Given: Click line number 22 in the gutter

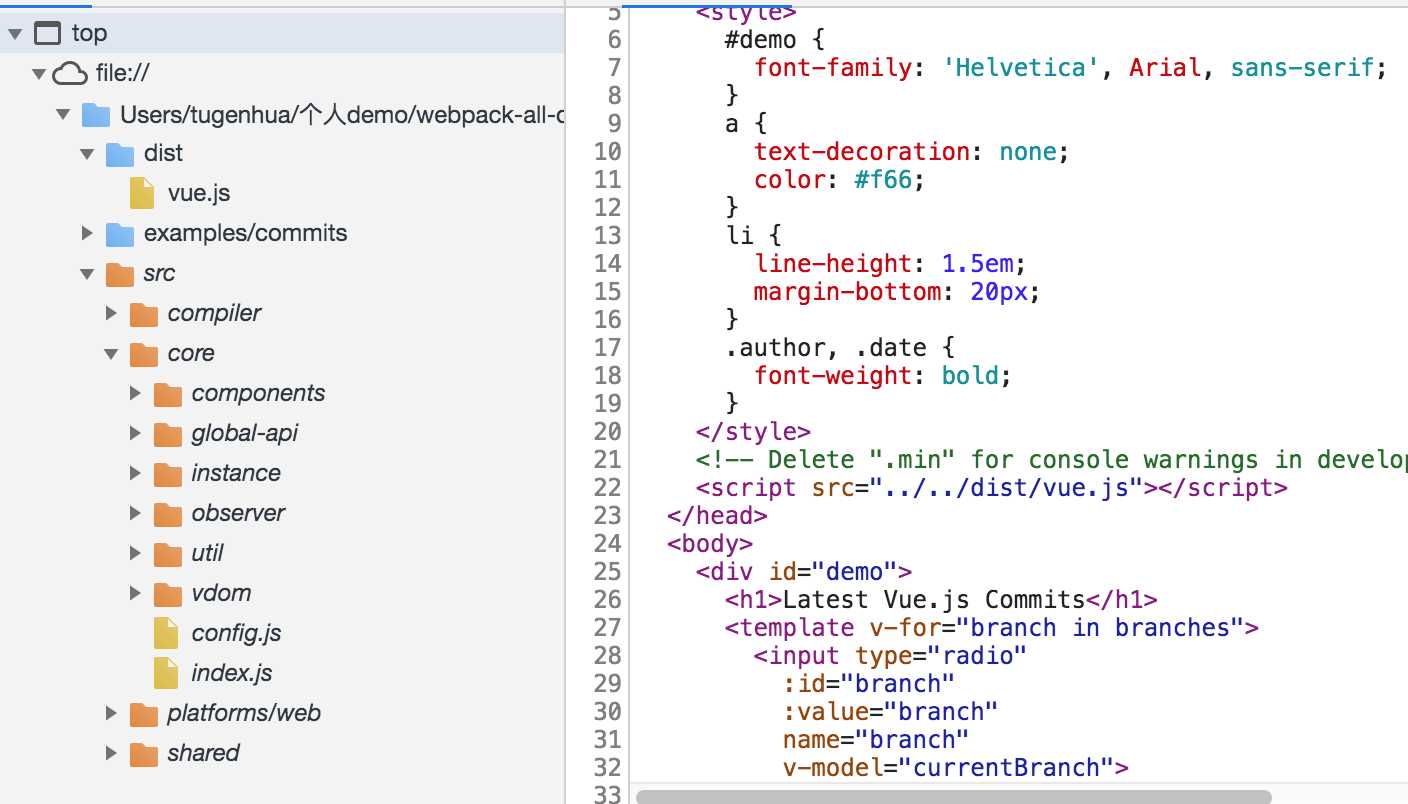Looking at the screenshot, I should [607, 488].
